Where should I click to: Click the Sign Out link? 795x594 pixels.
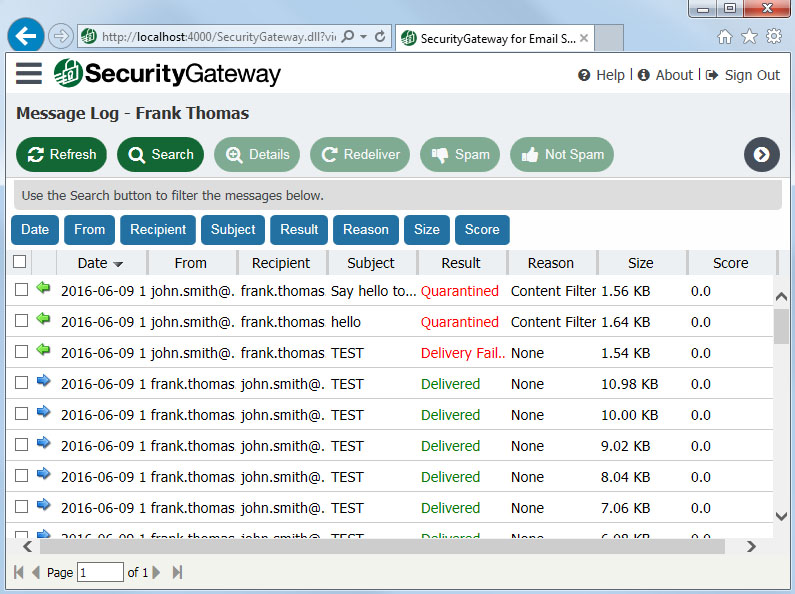point(743,75)
